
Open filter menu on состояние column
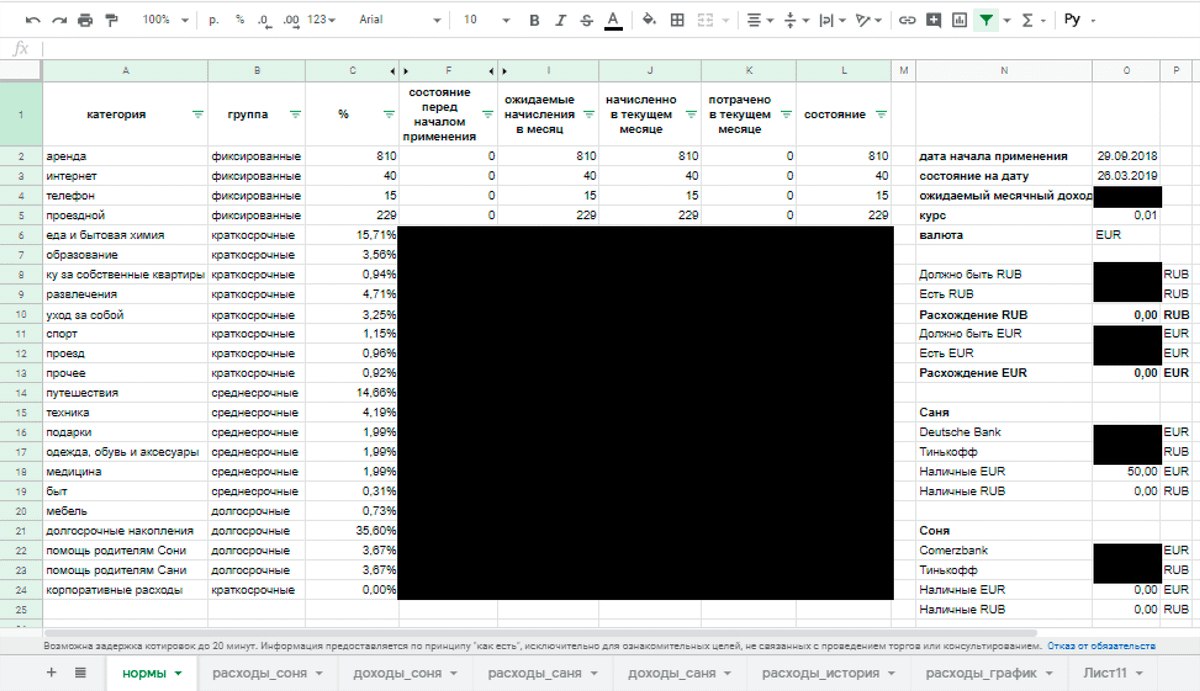click(x=881, y=115)
